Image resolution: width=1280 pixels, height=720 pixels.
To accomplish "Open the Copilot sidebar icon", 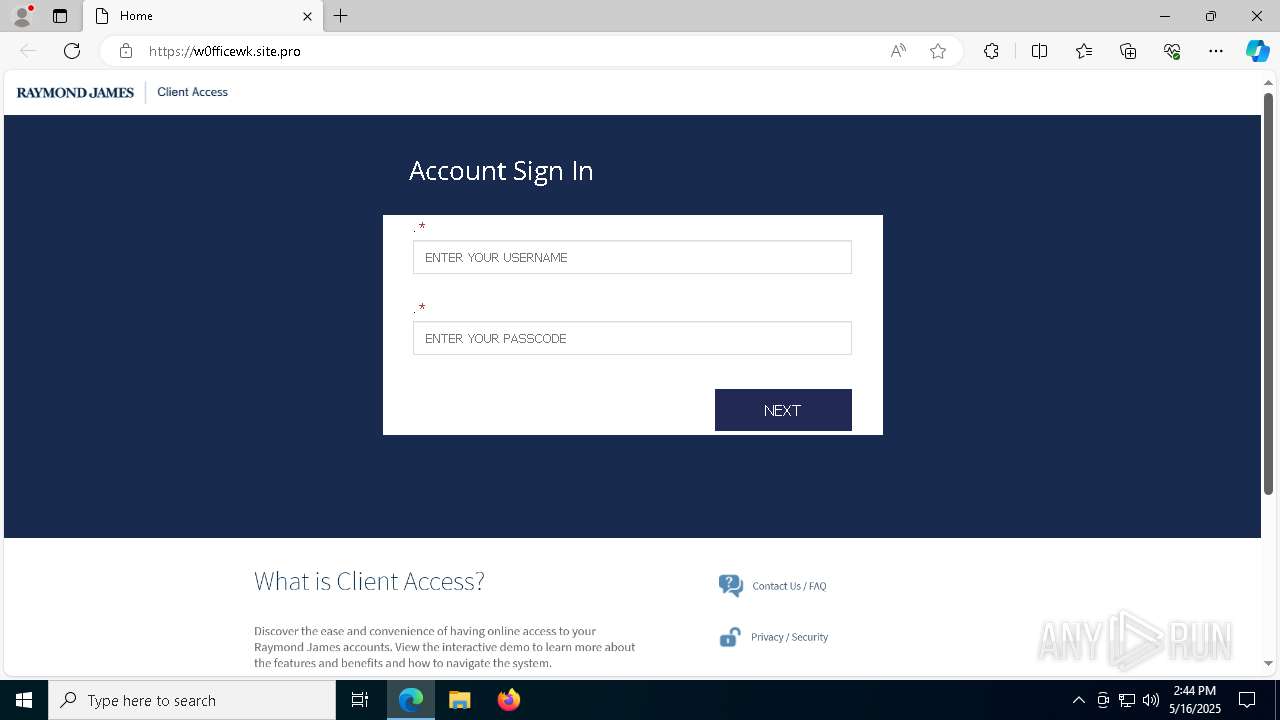I will coord(1257,51).
